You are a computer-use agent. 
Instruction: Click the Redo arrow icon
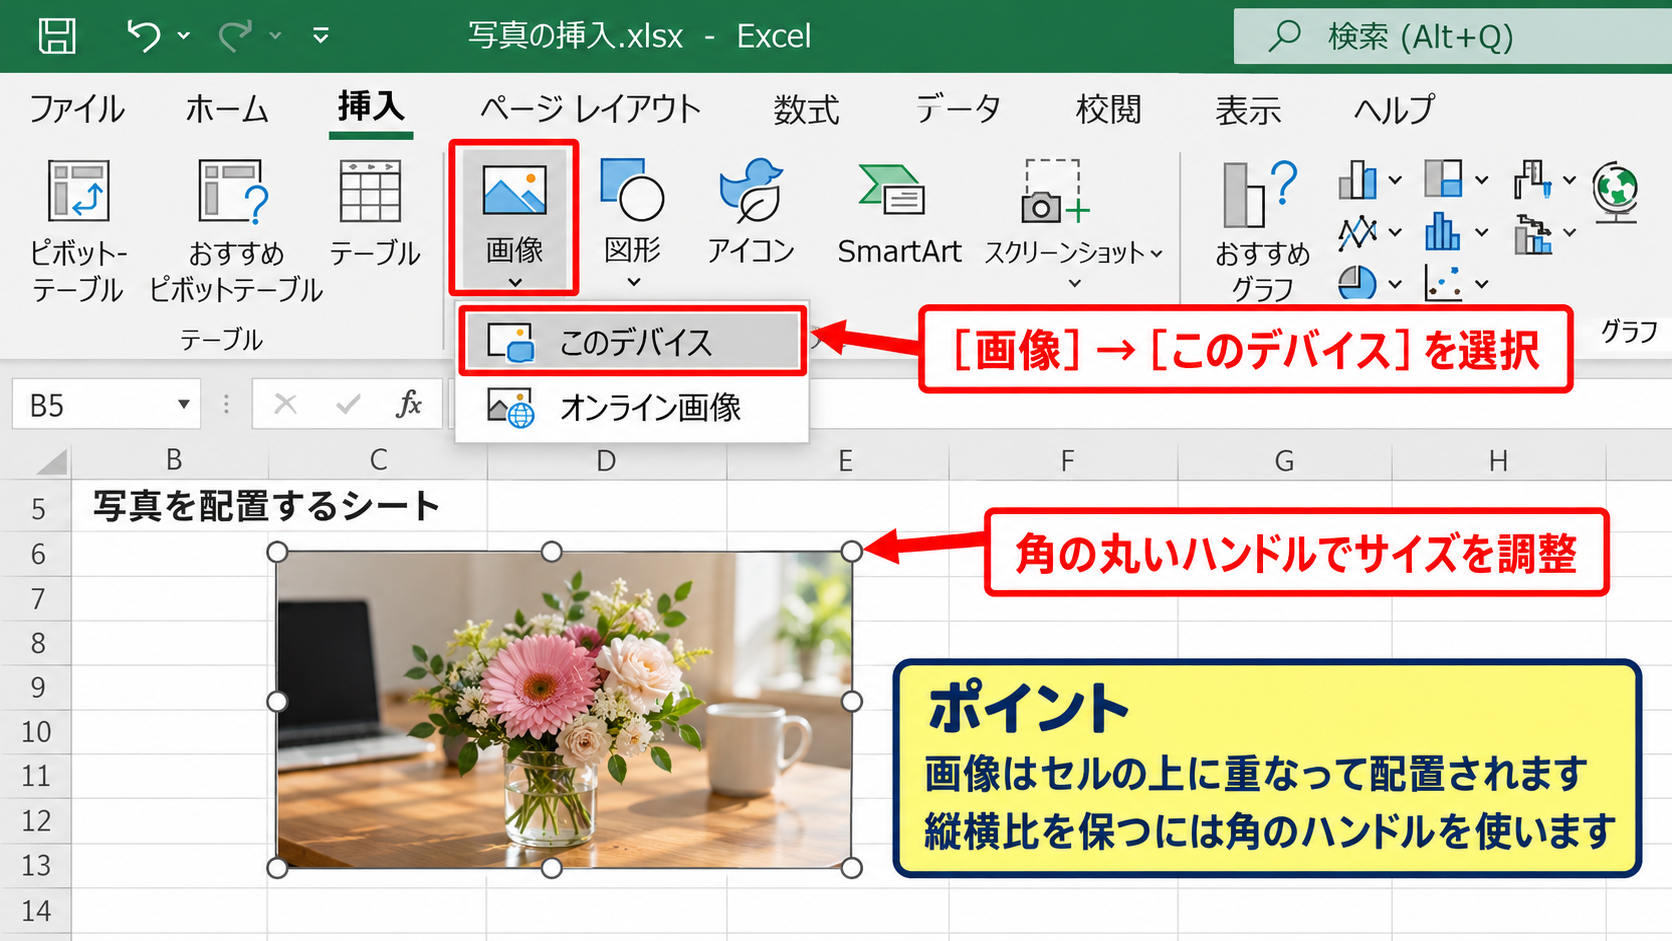click(x=234, y=36)
